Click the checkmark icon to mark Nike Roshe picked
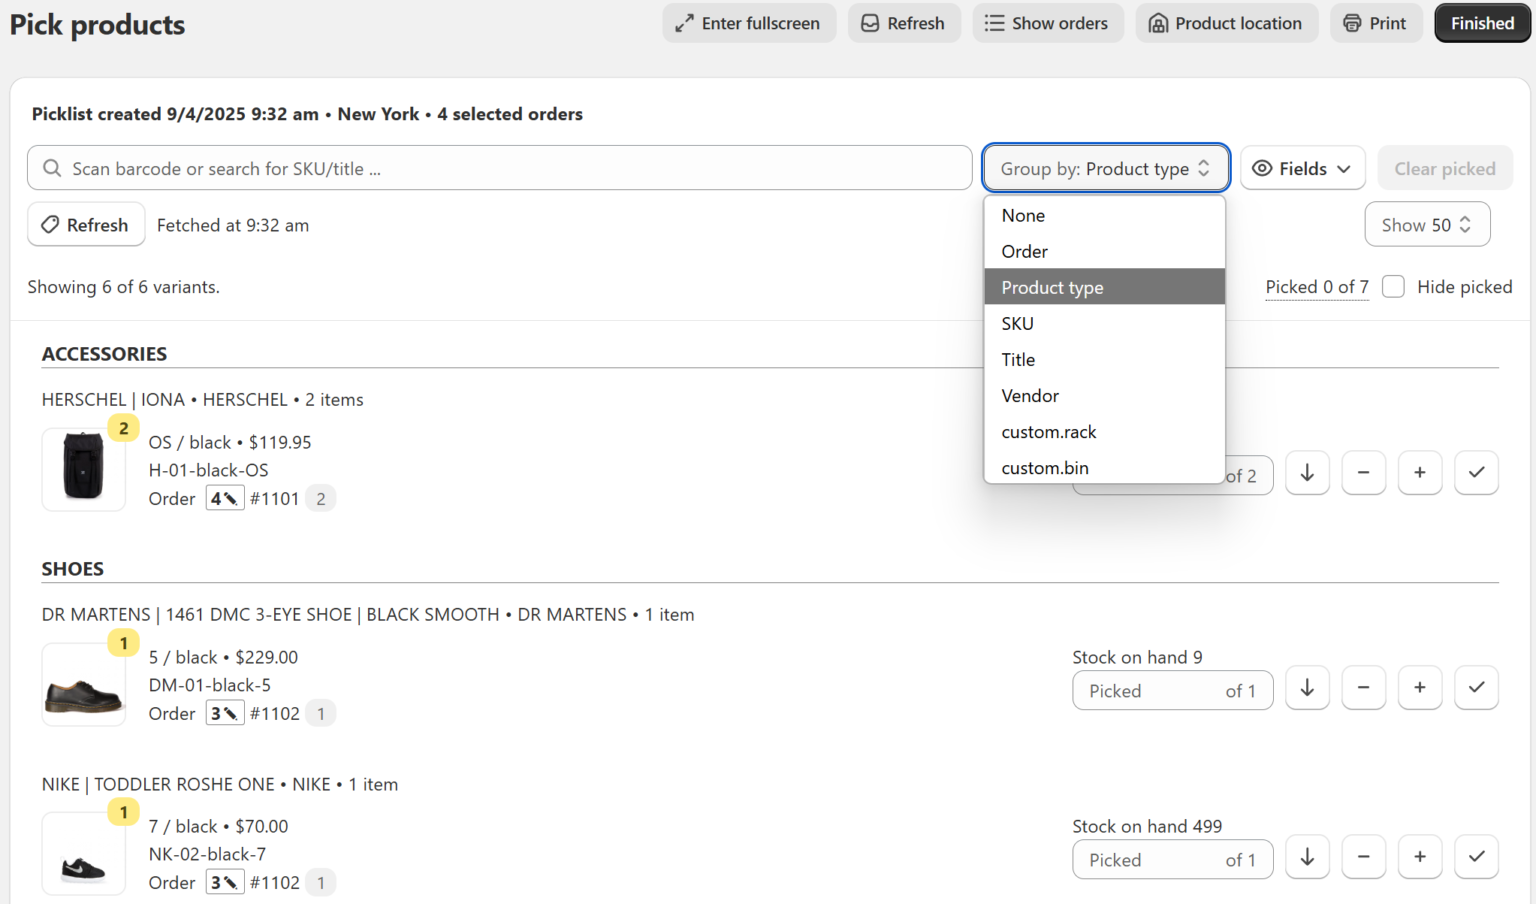Screen dimensions: 1536x904 click(1476, 857)
